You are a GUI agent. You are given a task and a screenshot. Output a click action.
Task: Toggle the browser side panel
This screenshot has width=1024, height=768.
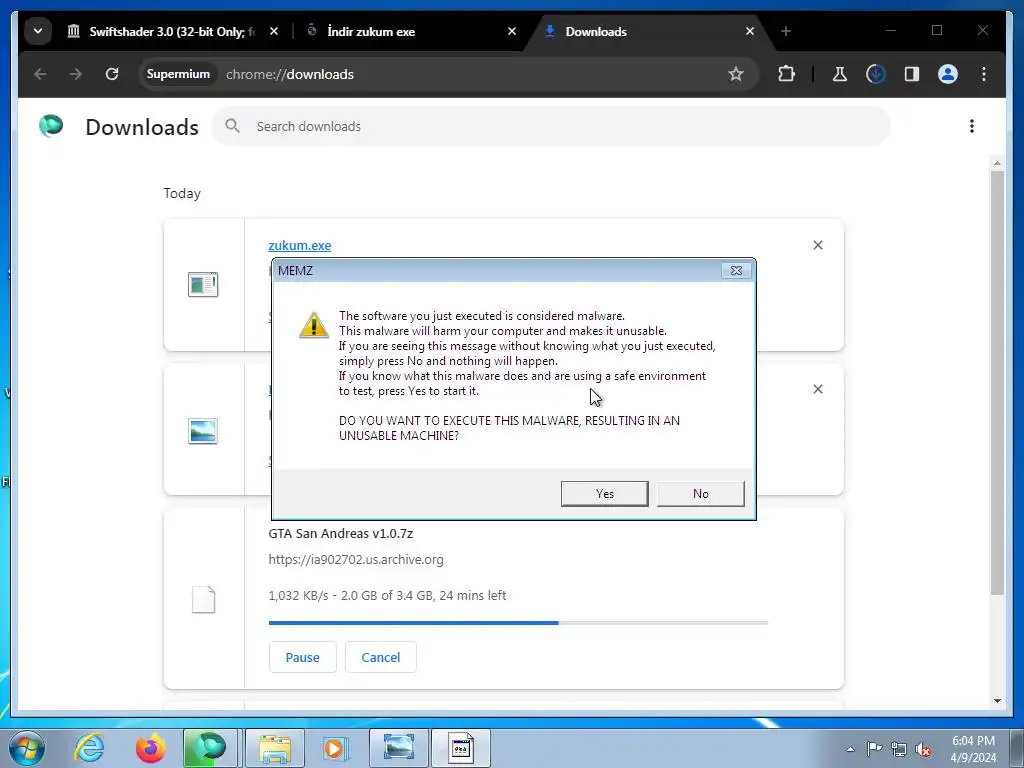912,74
